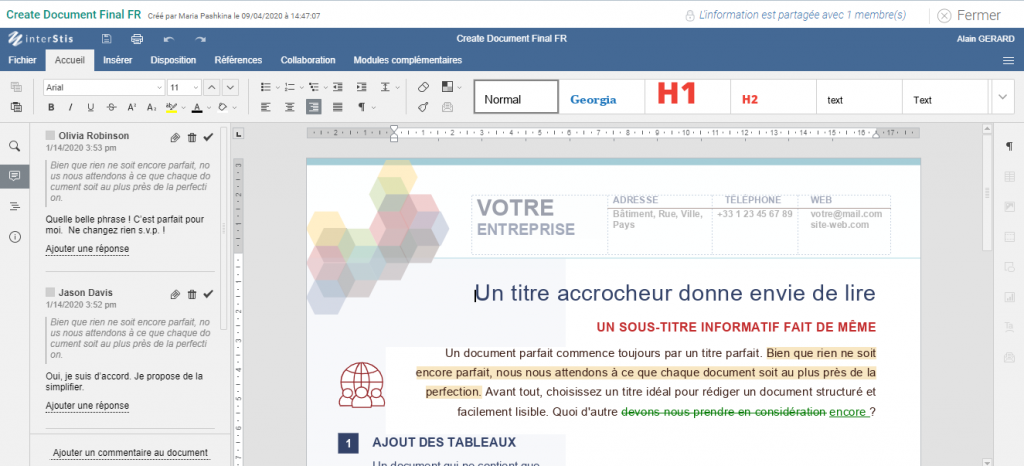
Task: Expand the styles gallery chevron
Action: pyautogui.click(x=1002, y=97)
